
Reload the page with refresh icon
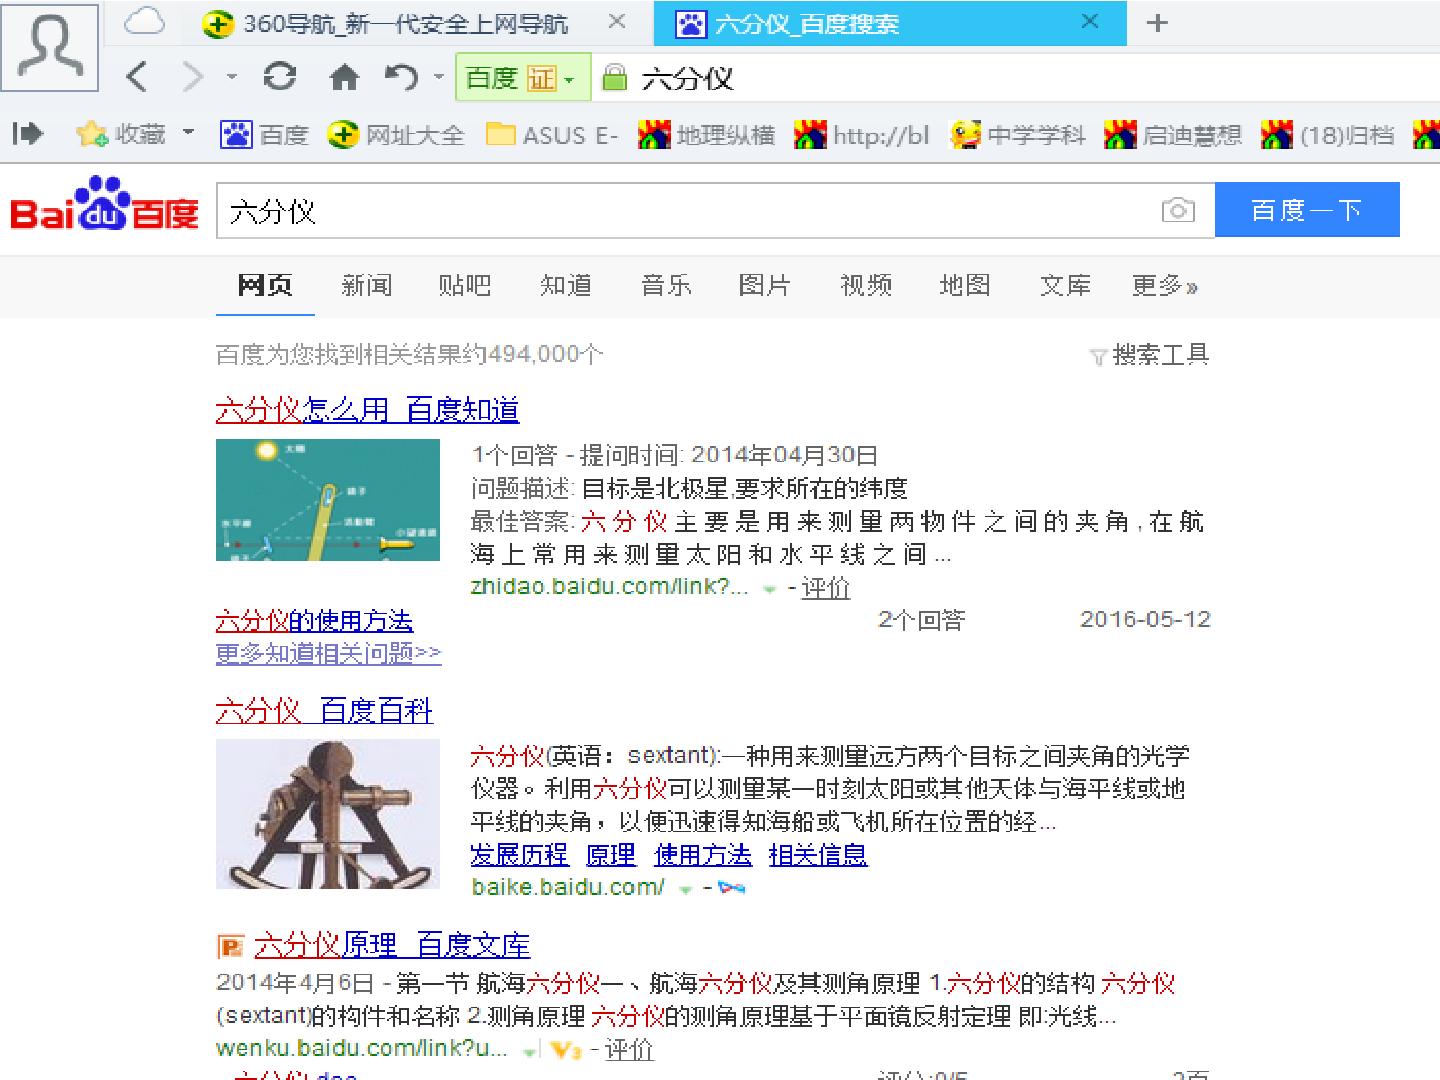pyautogui.click(x=279, y=77)
